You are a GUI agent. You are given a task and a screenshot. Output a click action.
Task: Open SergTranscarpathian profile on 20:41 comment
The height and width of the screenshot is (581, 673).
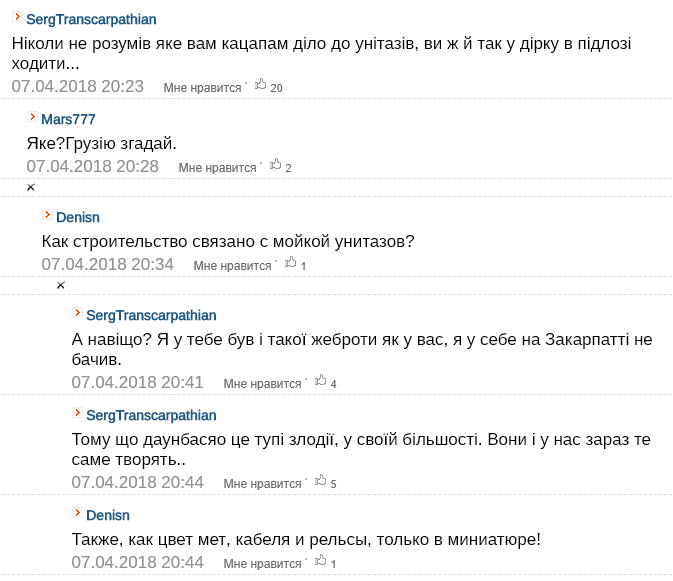[x=151, y=315]
